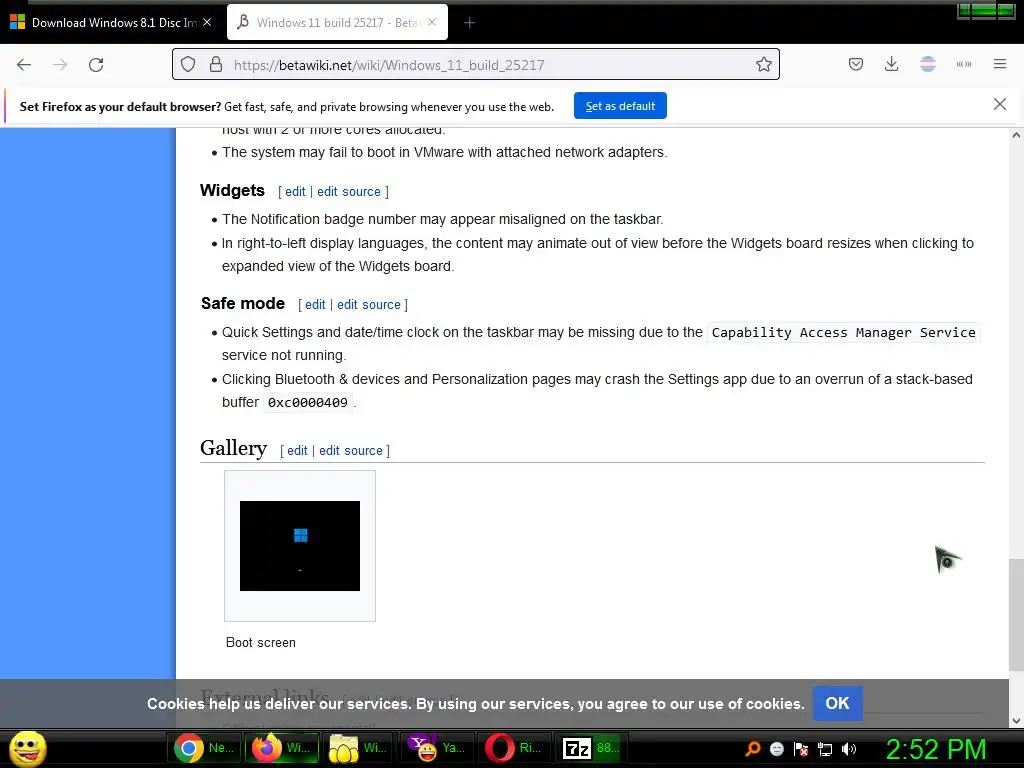Save page to Pocket
Screen dimensions: 1024x768
pos(856,64)
